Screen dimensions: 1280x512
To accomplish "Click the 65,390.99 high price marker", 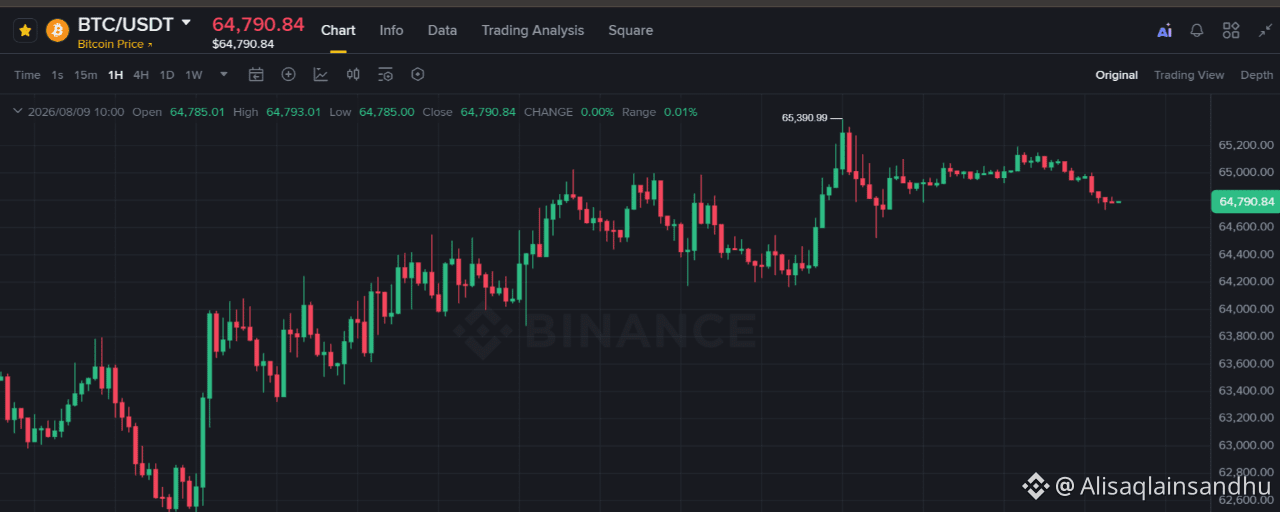I will tap(805, 118).
